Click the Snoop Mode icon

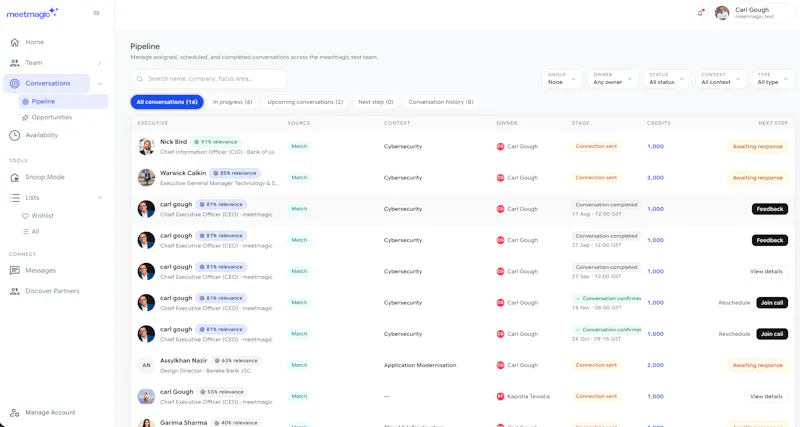click(x=15, y=177)
